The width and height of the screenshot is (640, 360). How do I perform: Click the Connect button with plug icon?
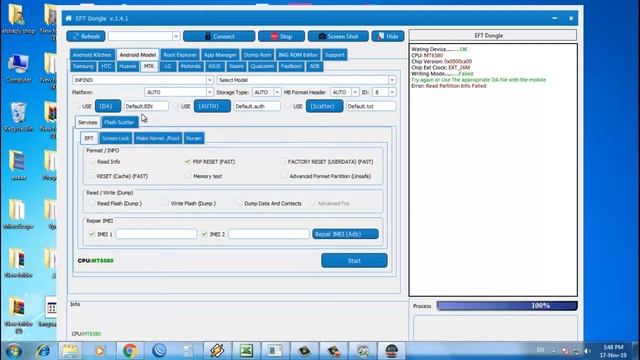point(219,36)
